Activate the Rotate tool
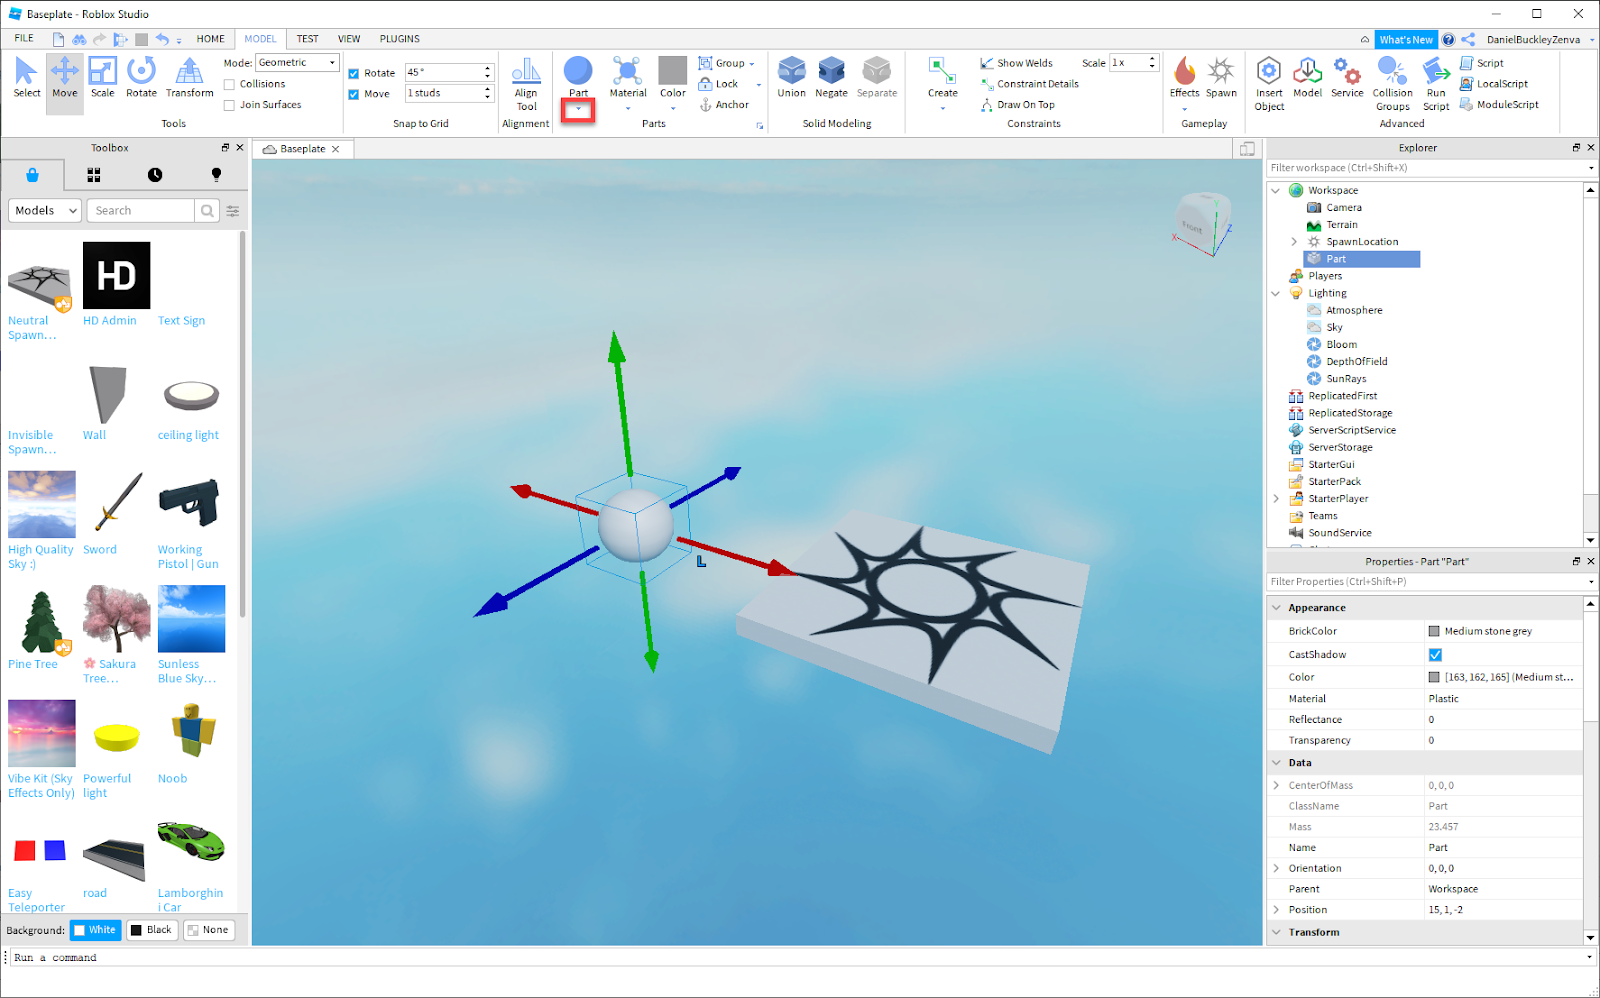Viewport: 1600px width, 998px height. pyautogui.click(x=141, y=78)
